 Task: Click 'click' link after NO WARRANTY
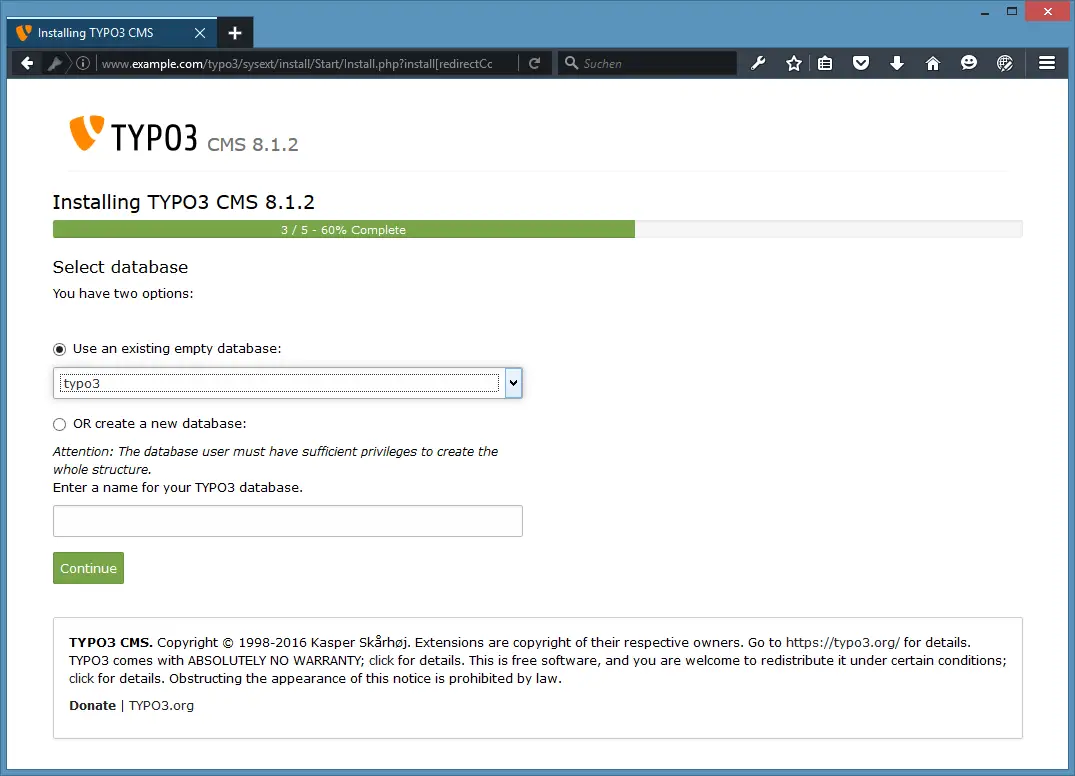[x=381, y=660]
